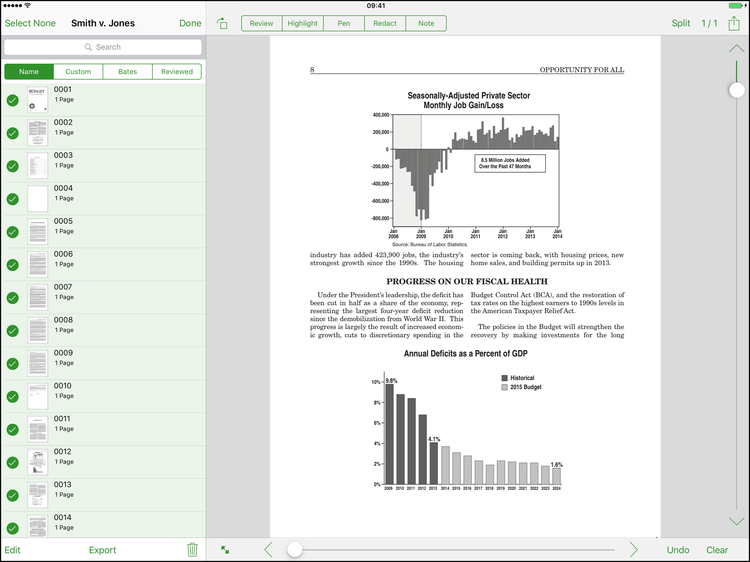
Task: Tap the fullscreen expand arrows icon
Action: click(x=225, y=549)
